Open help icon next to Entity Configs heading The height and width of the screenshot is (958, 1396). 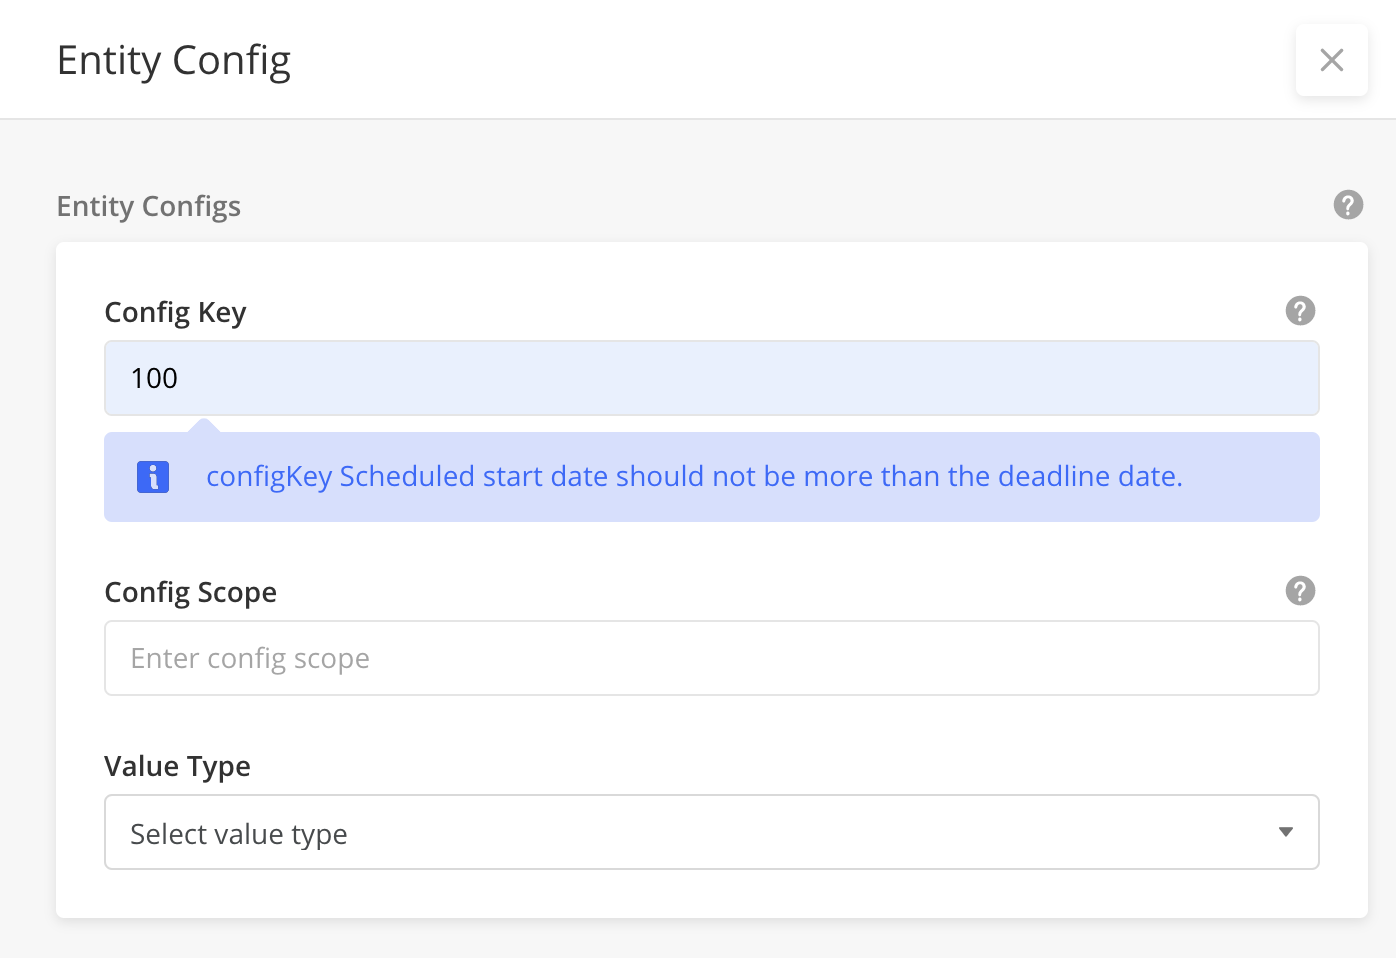tap(1348, 205)
